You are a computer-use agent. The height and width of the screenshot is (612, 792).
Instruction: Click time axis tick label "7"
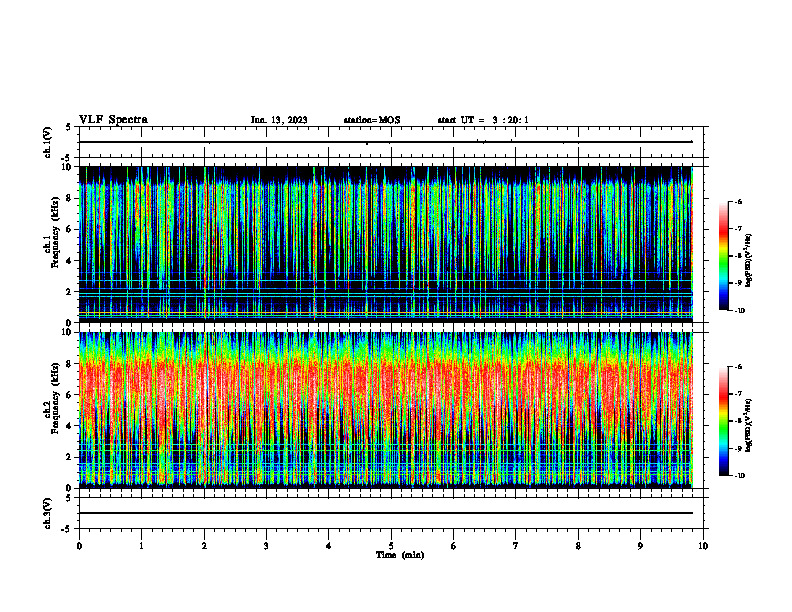516,546
